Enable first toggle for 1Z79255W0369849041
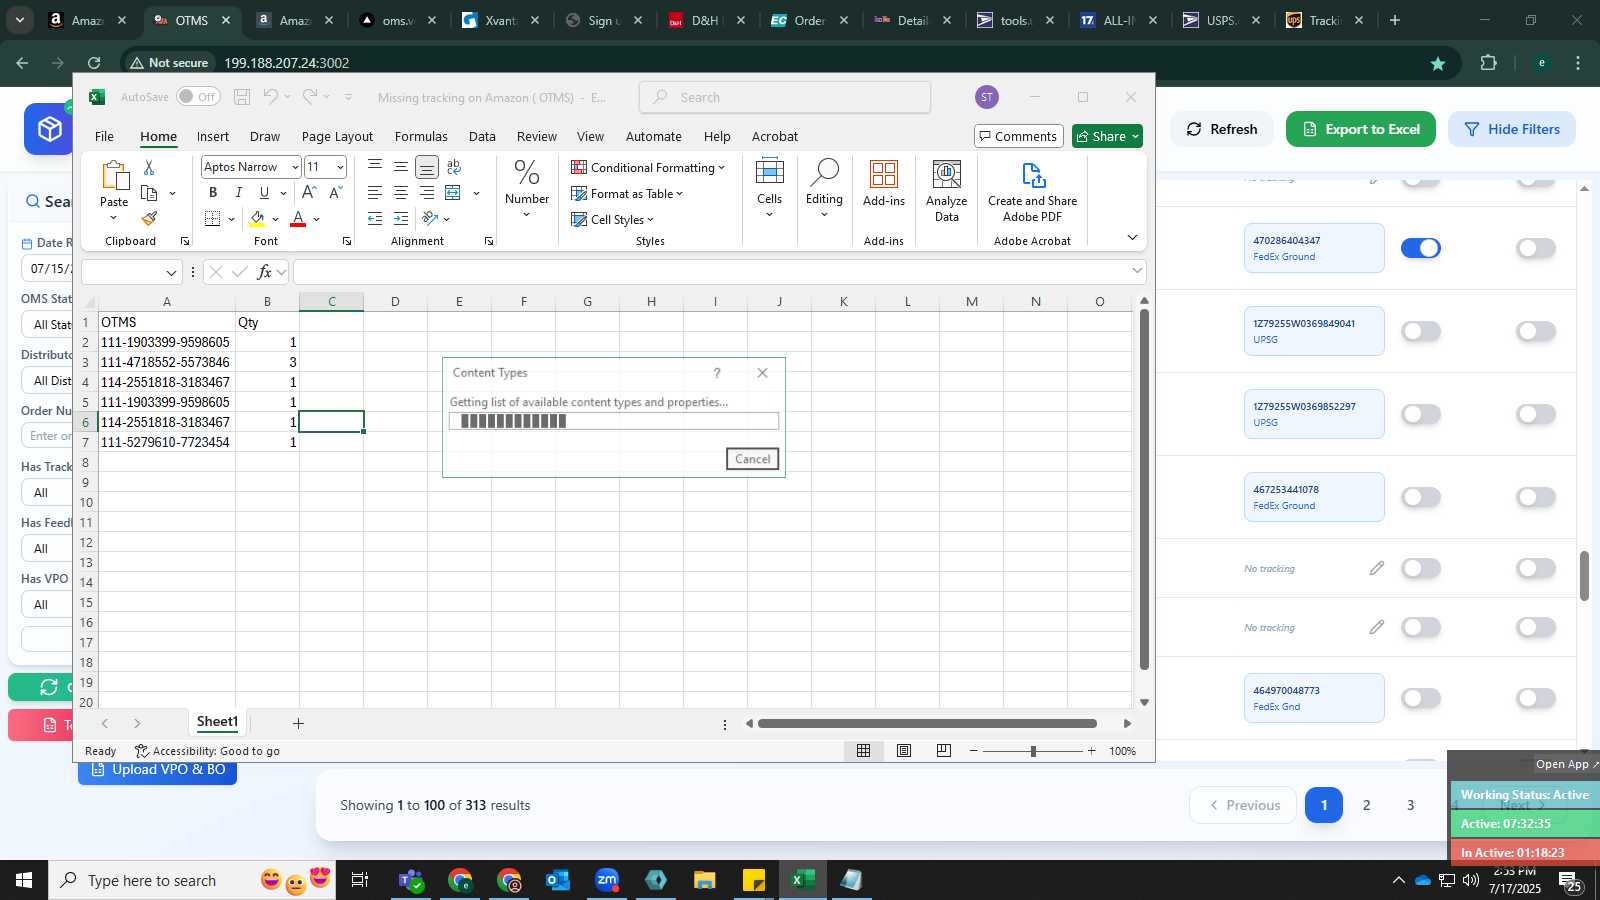The width and height of the screenshot is (1600, 900). click(1421, 331)
